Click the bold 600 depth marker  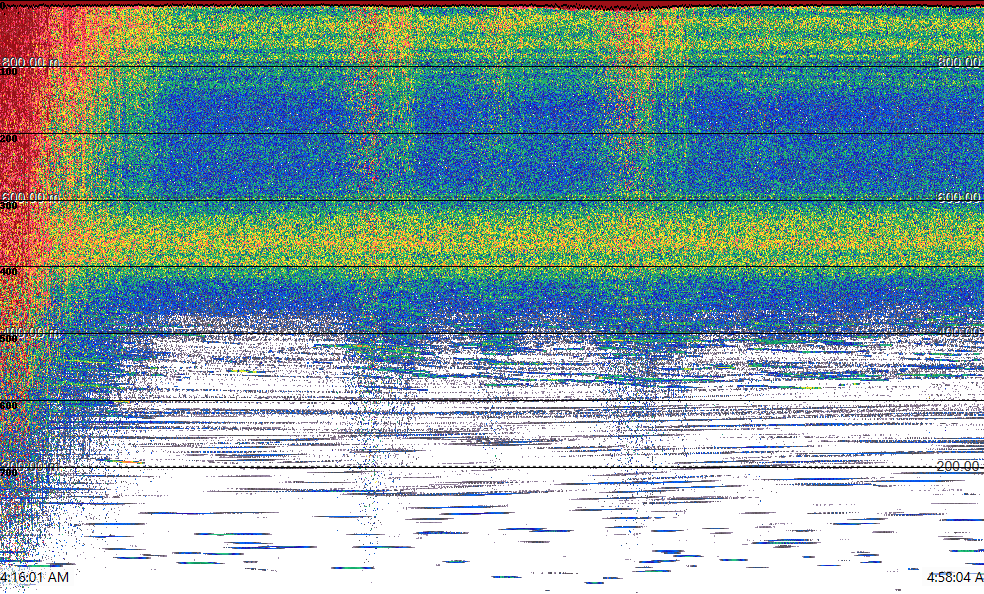9,406
